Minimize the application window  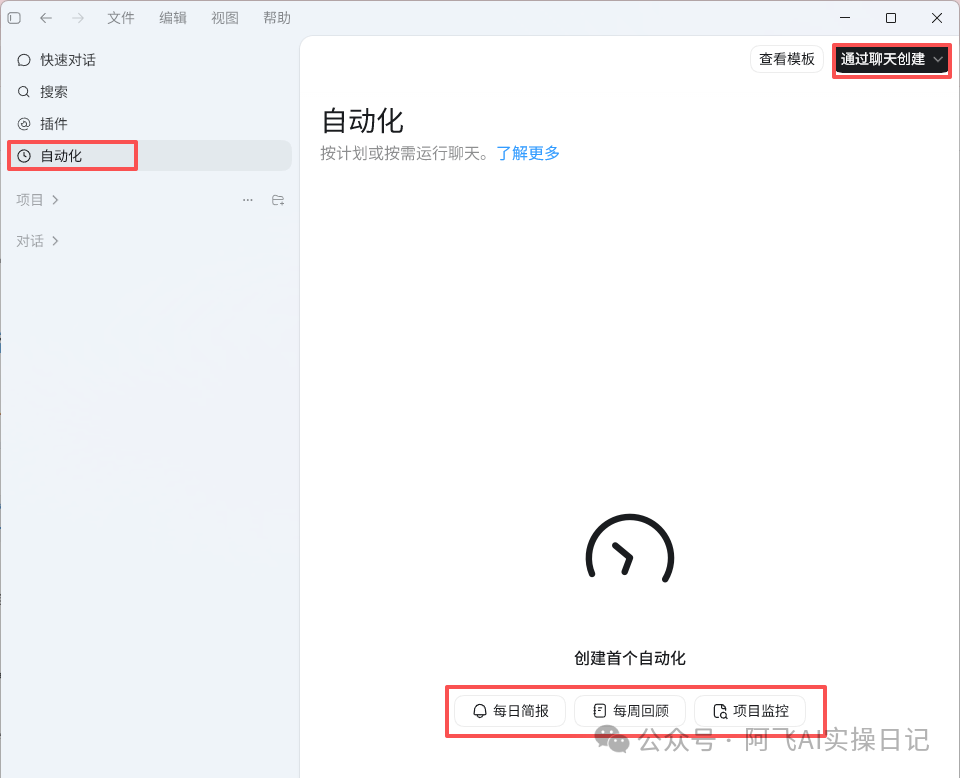[x=845, y=18]
